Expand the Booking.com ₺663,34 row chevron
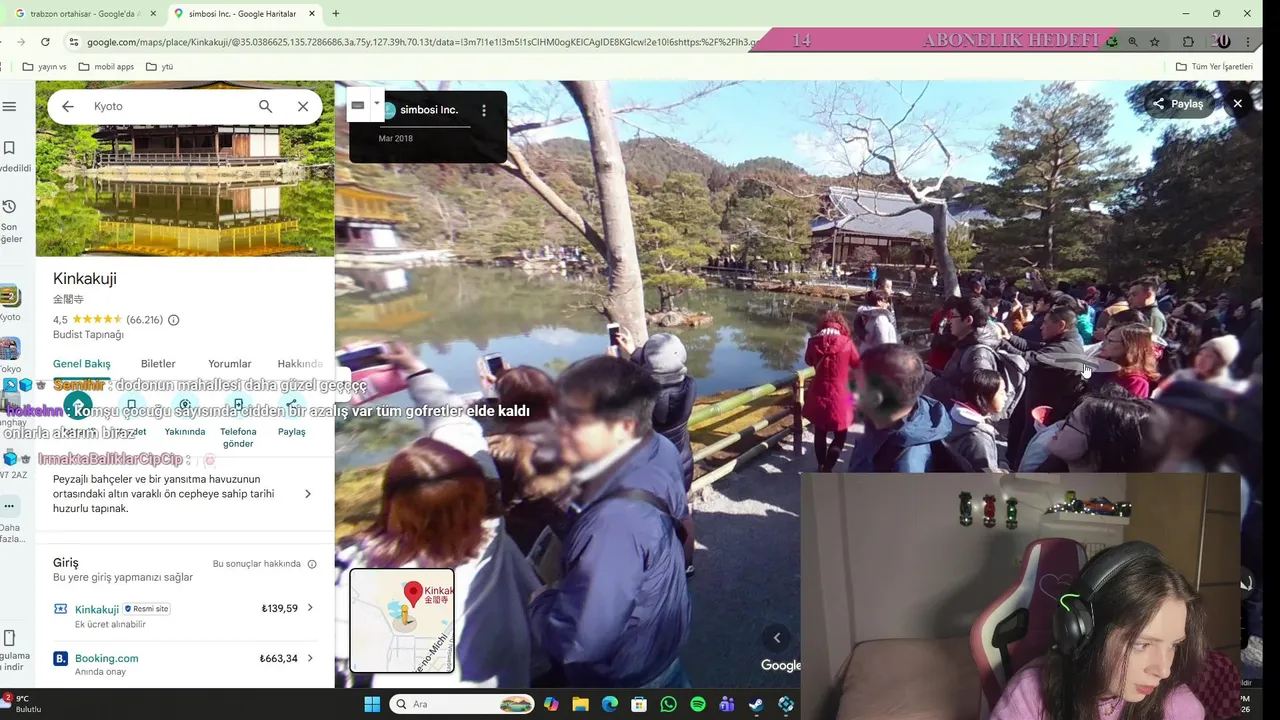Screen dimensions: 1280x720 310,658
